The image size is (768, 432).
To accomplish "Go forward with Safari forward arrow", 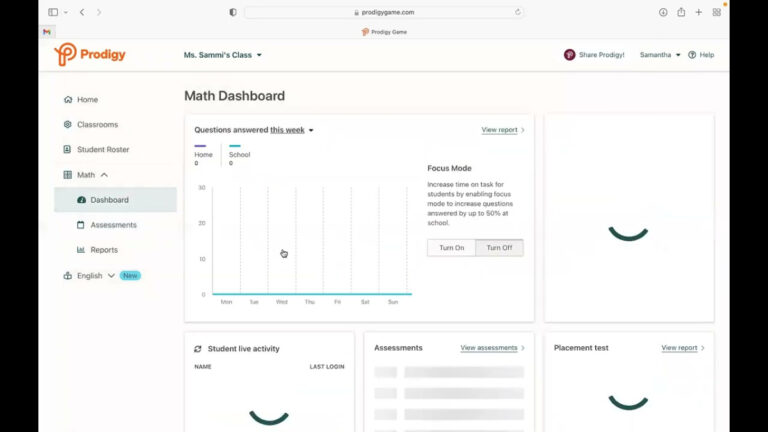I will [99, 12].
